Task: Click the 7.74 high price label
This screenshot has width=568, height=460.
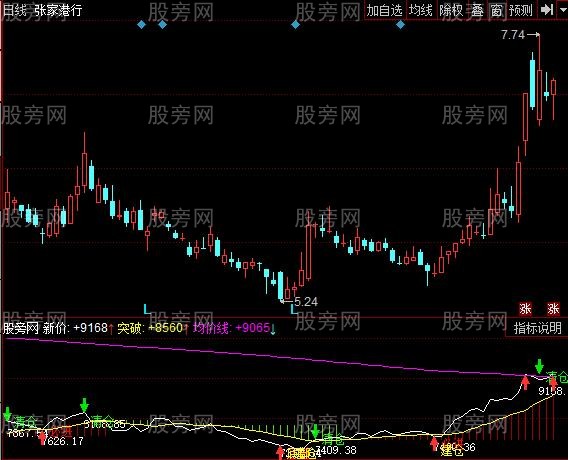Action: 513,35
